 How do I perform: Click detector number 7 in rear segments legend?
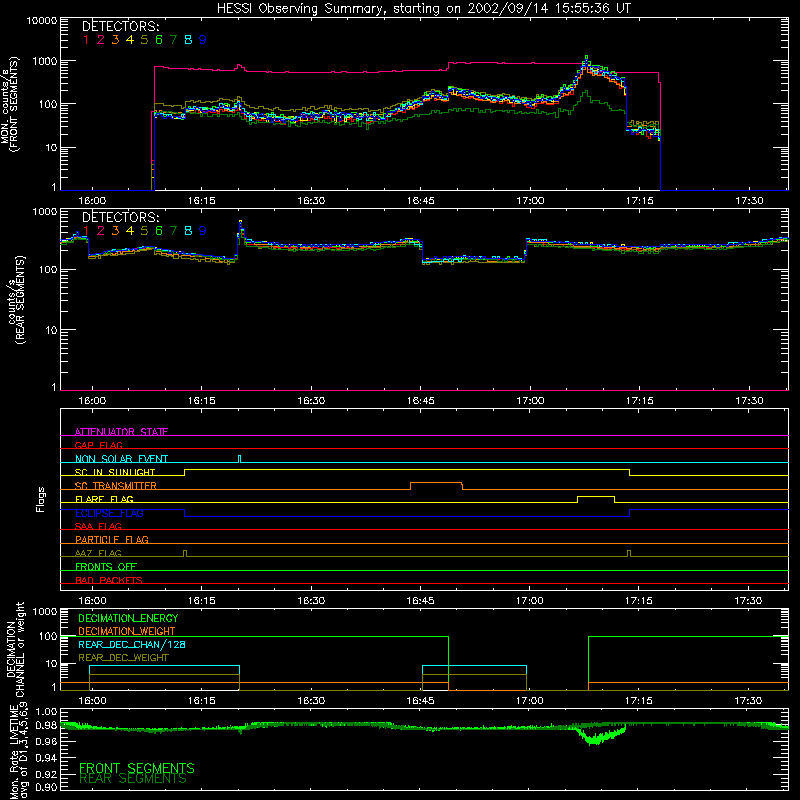pos(173,231)
